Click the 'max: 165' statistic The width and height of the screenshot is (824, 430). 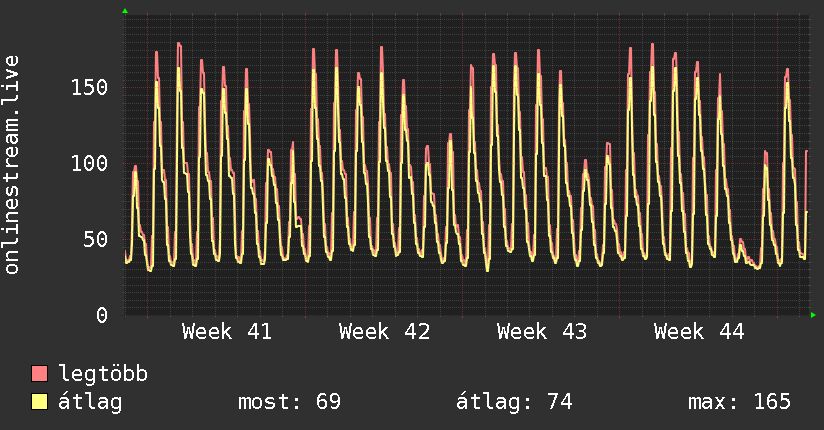[x=739, y=402]
